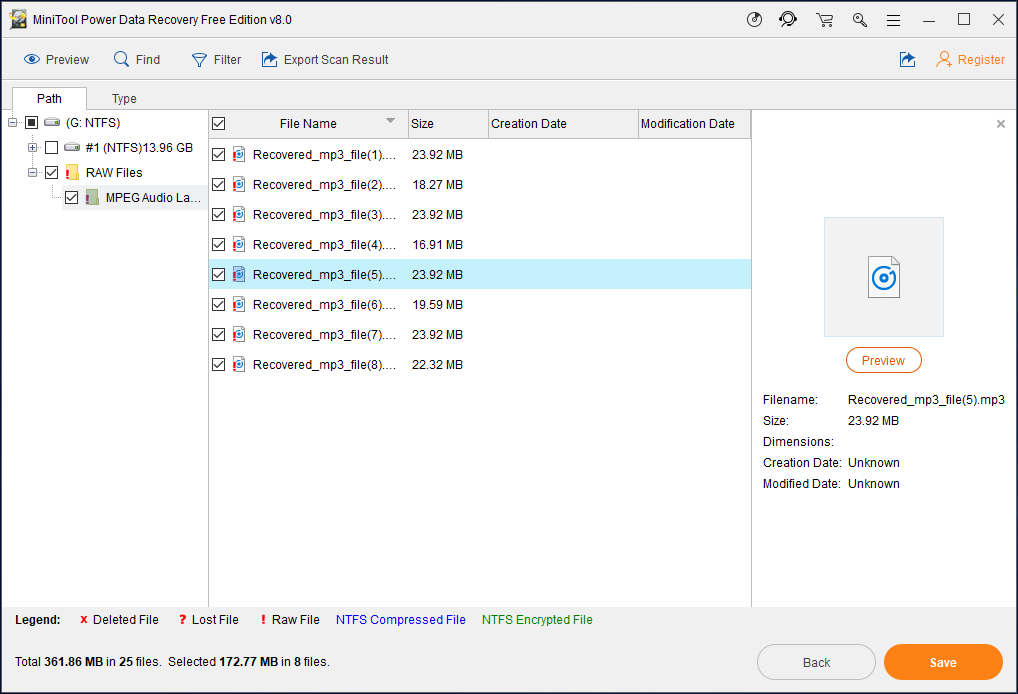The image size is (1018, 694).
Task: Click the 22.32 MB size cell
Action: pos(438,365)
